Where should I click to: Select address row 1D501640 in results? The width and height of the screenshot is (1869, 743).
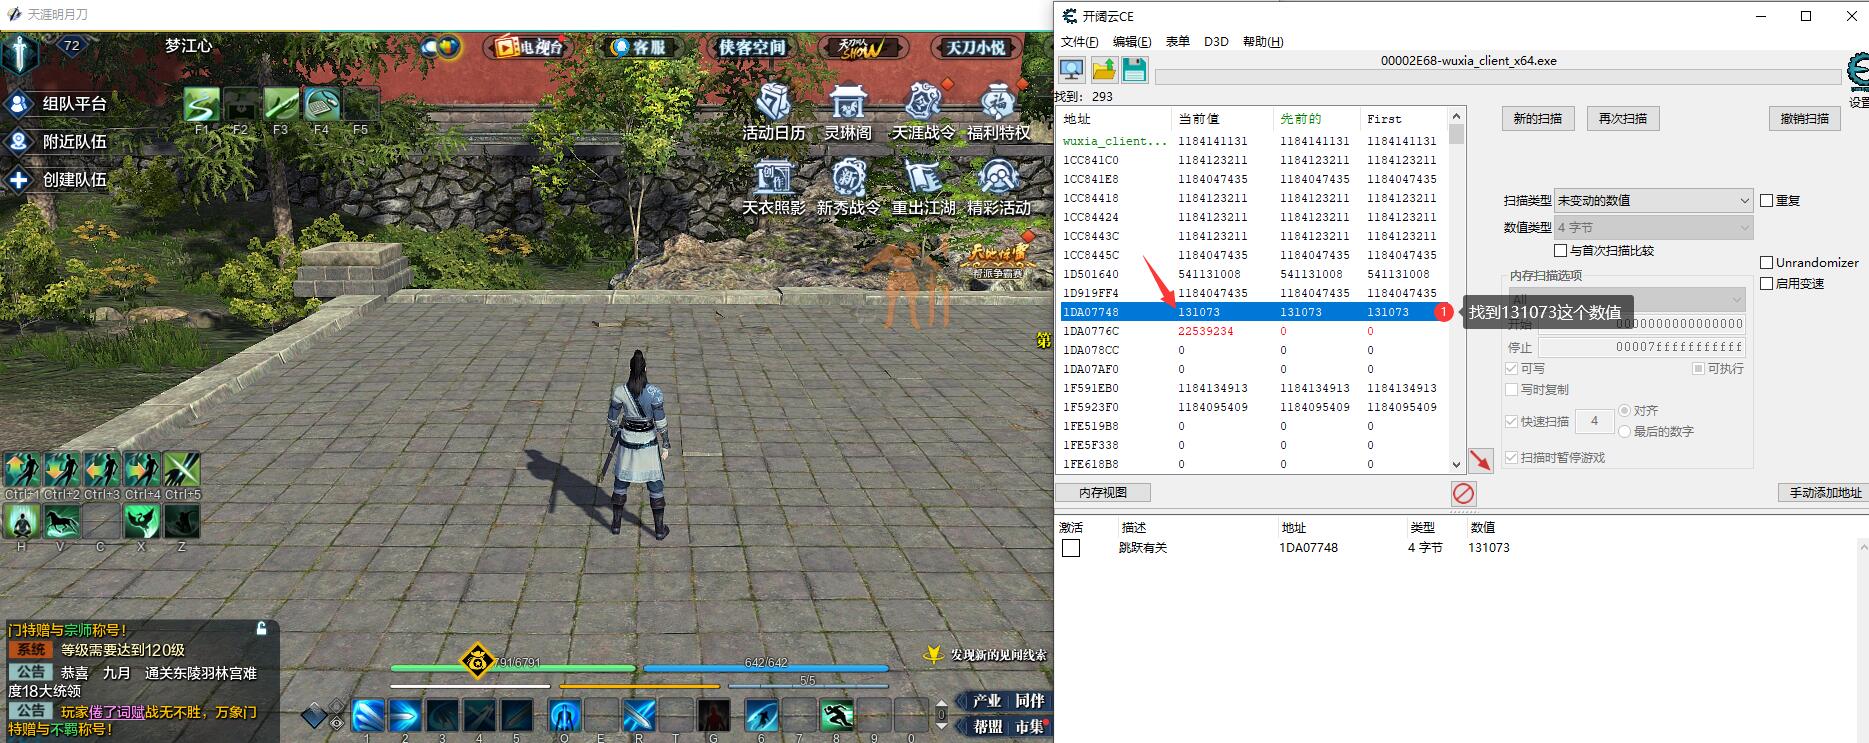point(1255,274)
